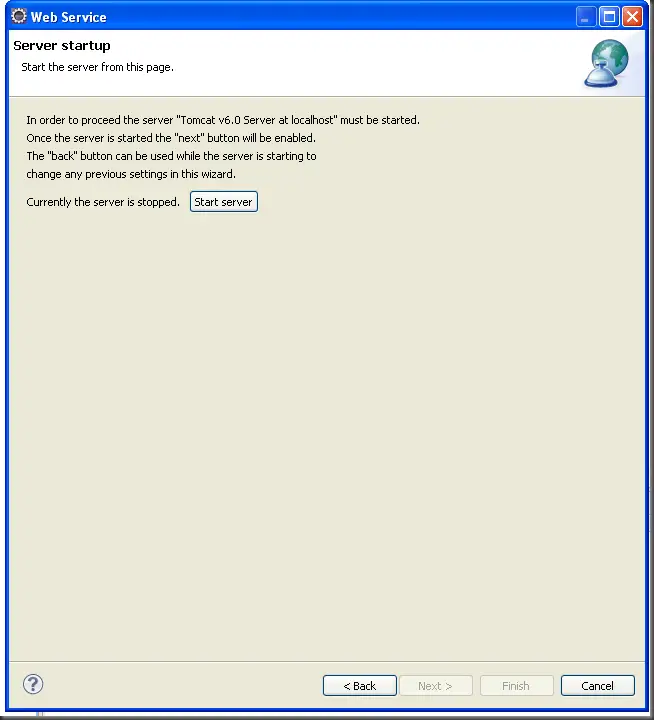Click 'change any previous settings in this wizard' text
The height and width of the screenshot is (720, 654).
click(131, 174)
